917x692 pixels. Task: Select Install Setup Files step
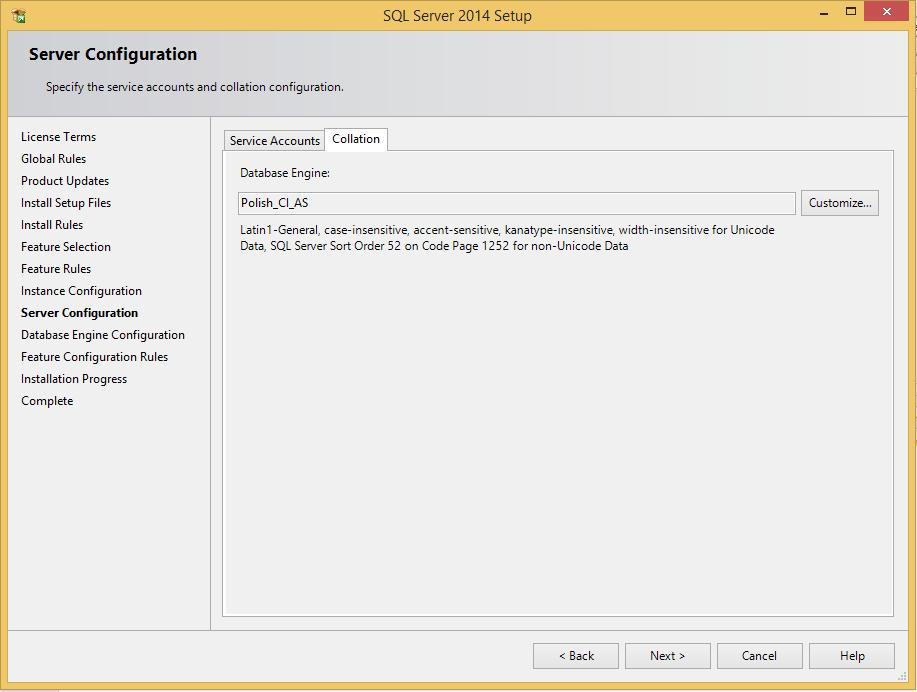click(66, 203)
